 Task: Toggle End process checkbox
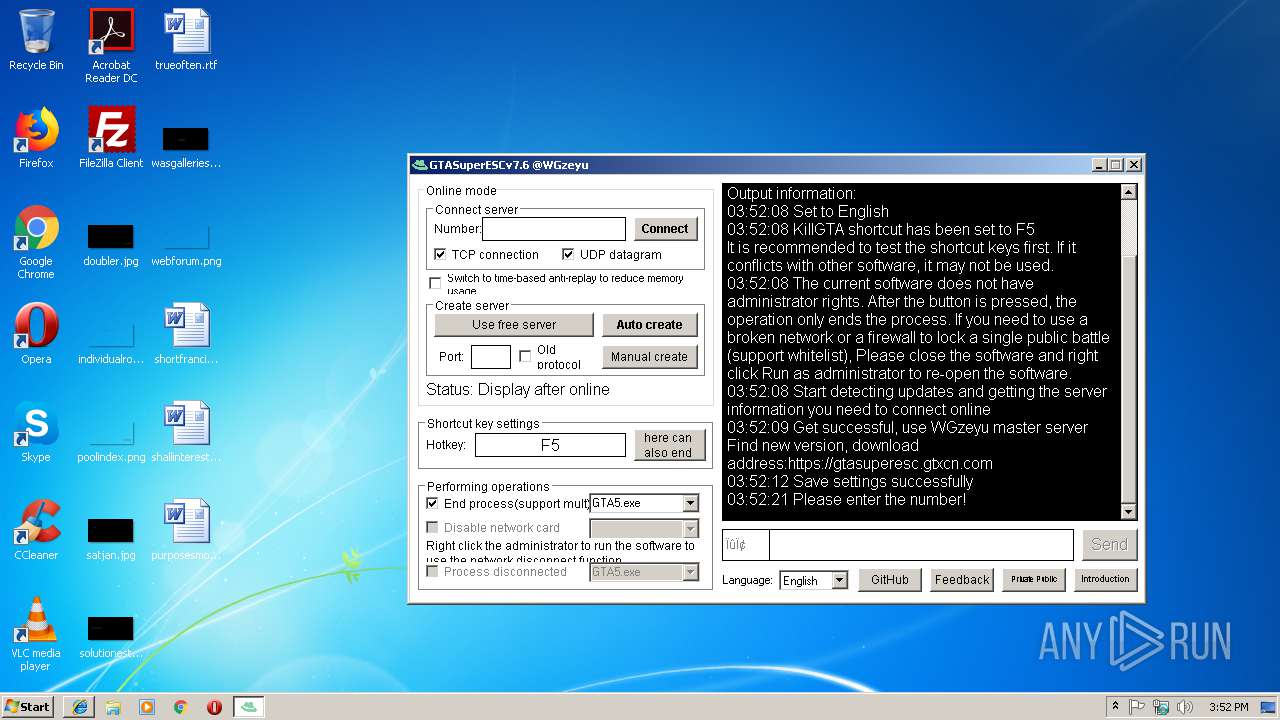pos(432,503)
